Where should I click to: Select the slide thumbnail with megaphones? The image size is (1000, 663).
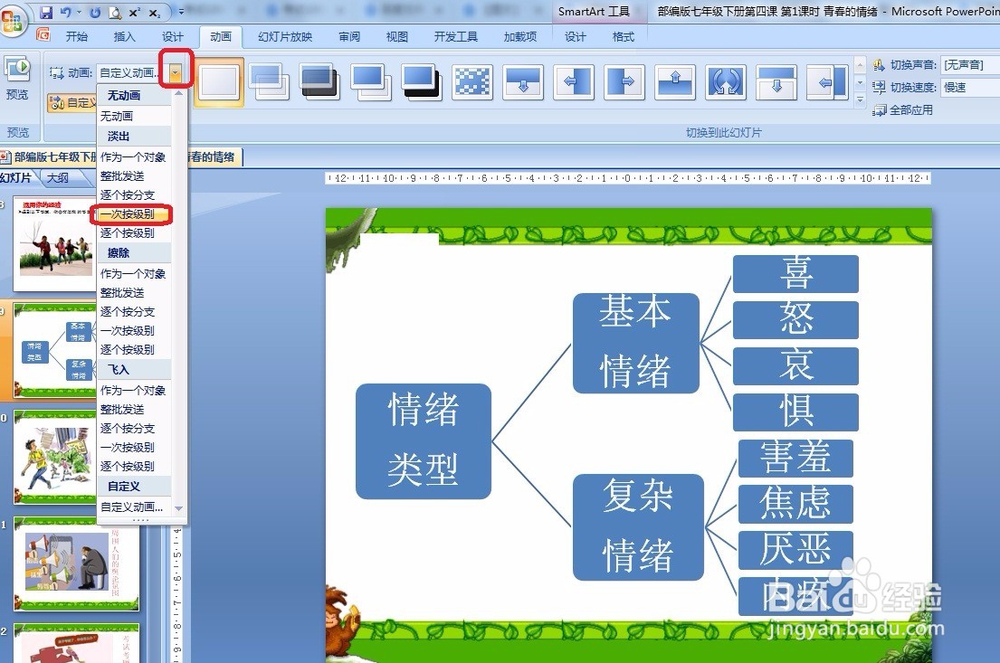[x=76, y=564]
